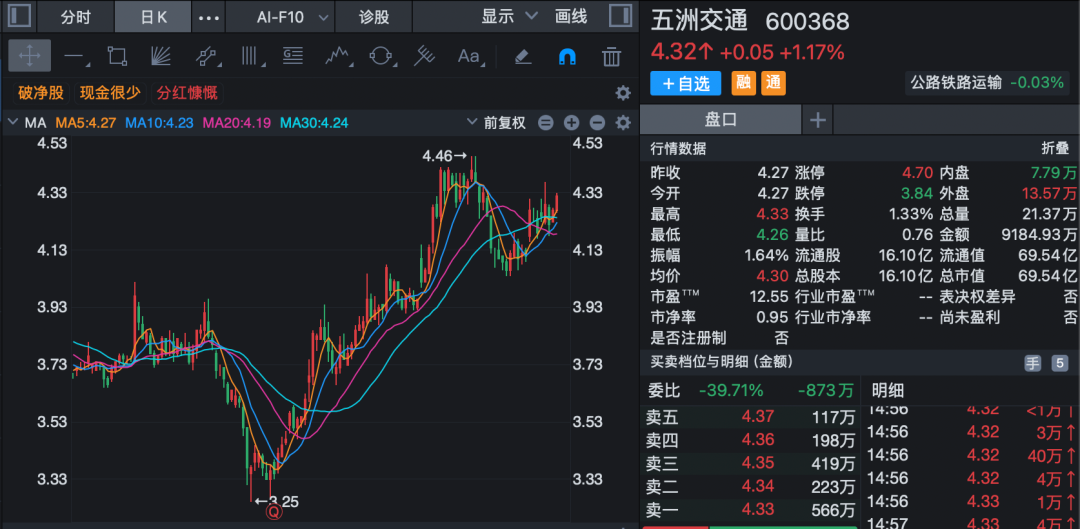Click the 手 unit toggle button
1080x529 pixels.
[1032, 363]
